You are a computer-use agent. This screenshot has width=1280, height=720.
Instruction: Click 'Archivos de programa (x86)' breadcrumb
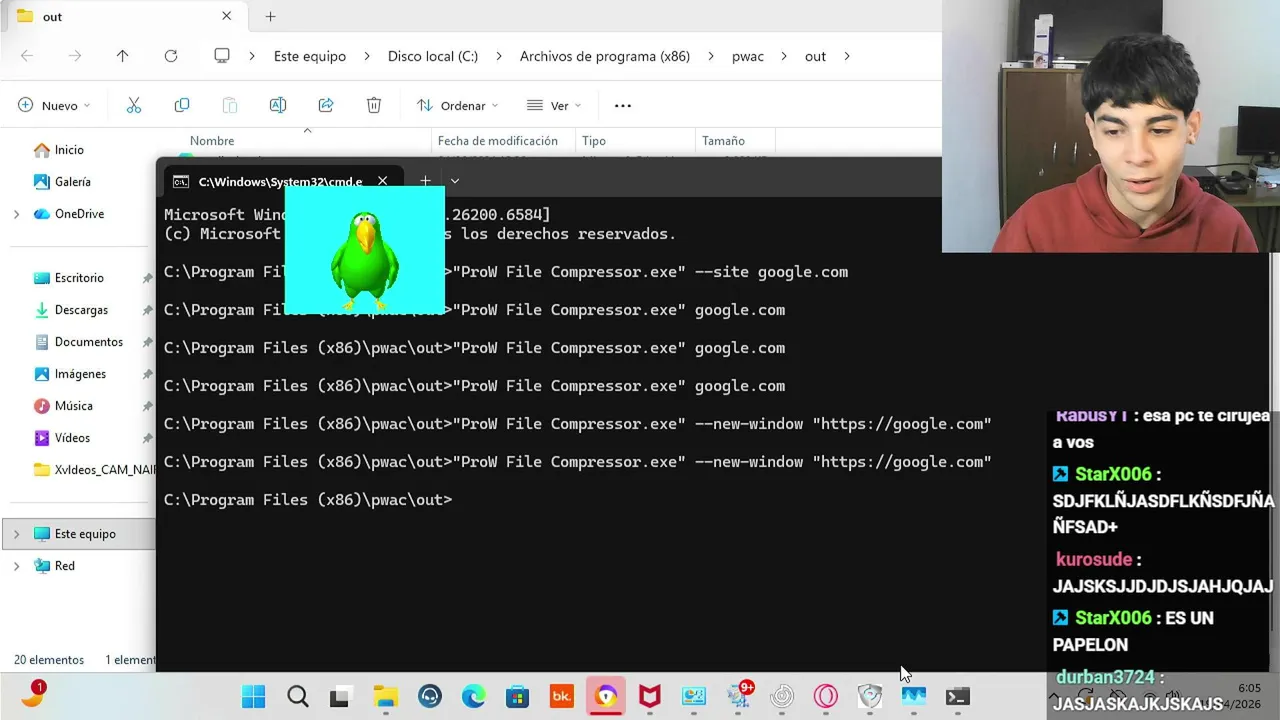(x=605, y=56)
